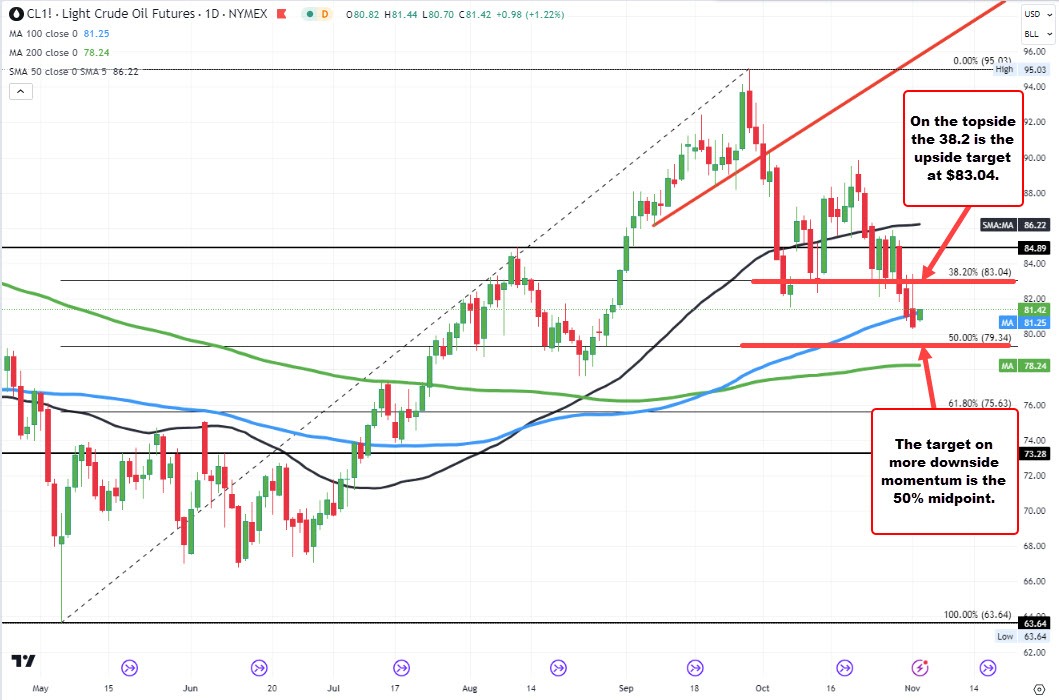Click the oil drop symbol logo beside CL1!
This screenshot has width=1059, height=700.
pos(16,14)
